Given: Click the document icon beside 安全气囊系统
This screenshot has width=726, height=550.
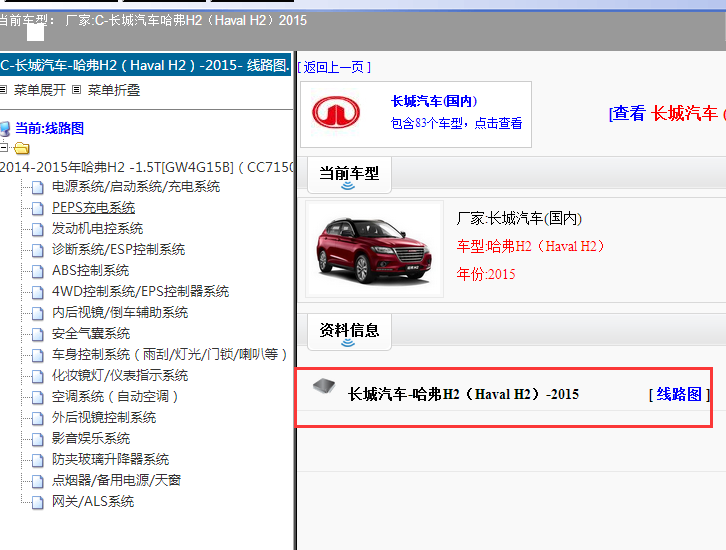Looking at the screenshot, I should (38, 334).
